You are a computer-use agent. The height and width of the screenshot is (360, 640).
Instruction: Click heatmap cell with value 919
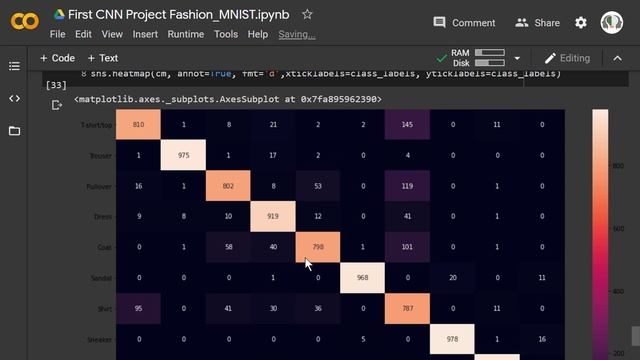[273, 216]
